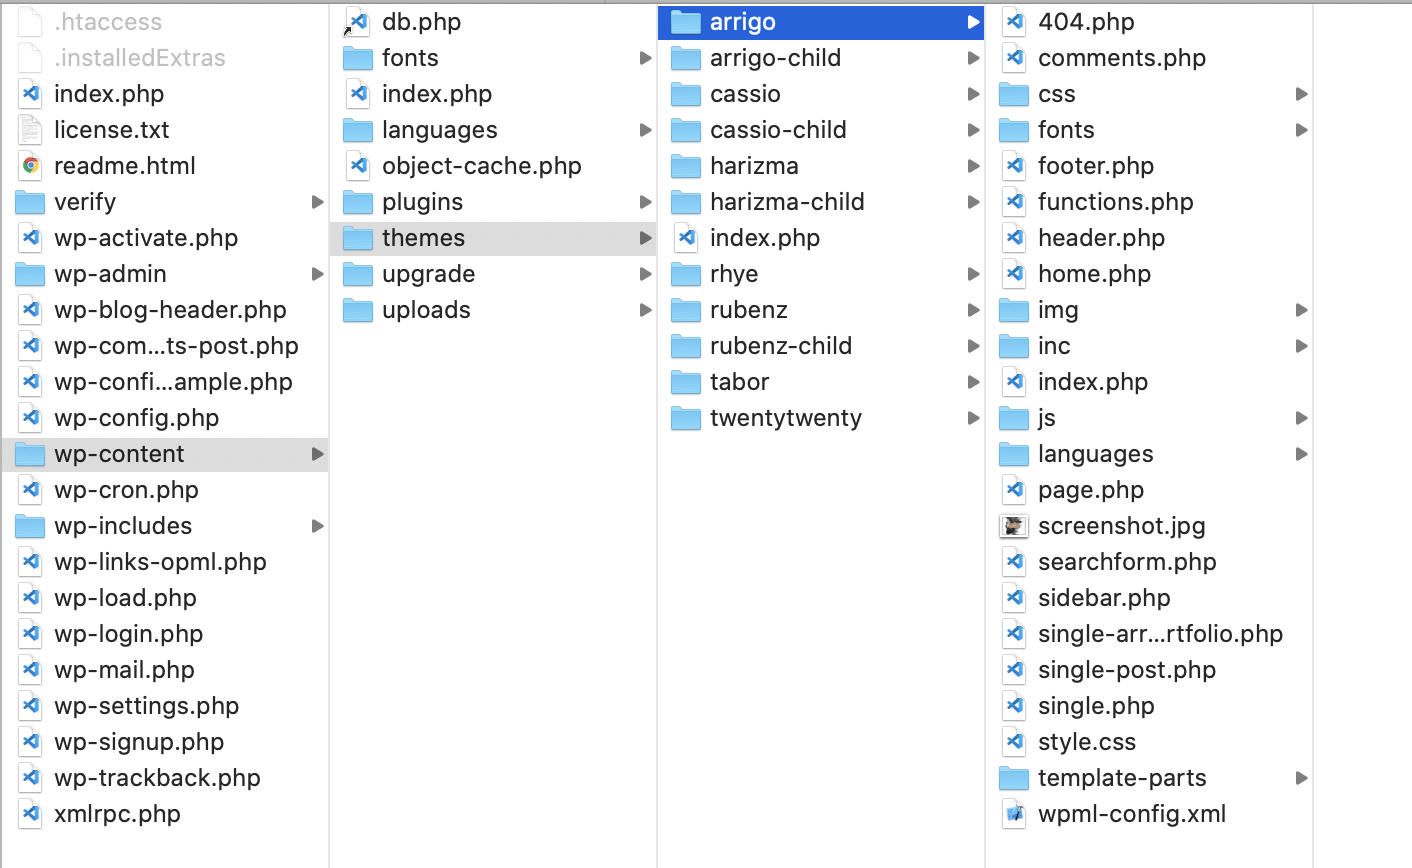Click the wpml-config.xml file icon
The width and height of the screenshot is (1412, 868).
pyautogui.click(x=1014, y=814)
